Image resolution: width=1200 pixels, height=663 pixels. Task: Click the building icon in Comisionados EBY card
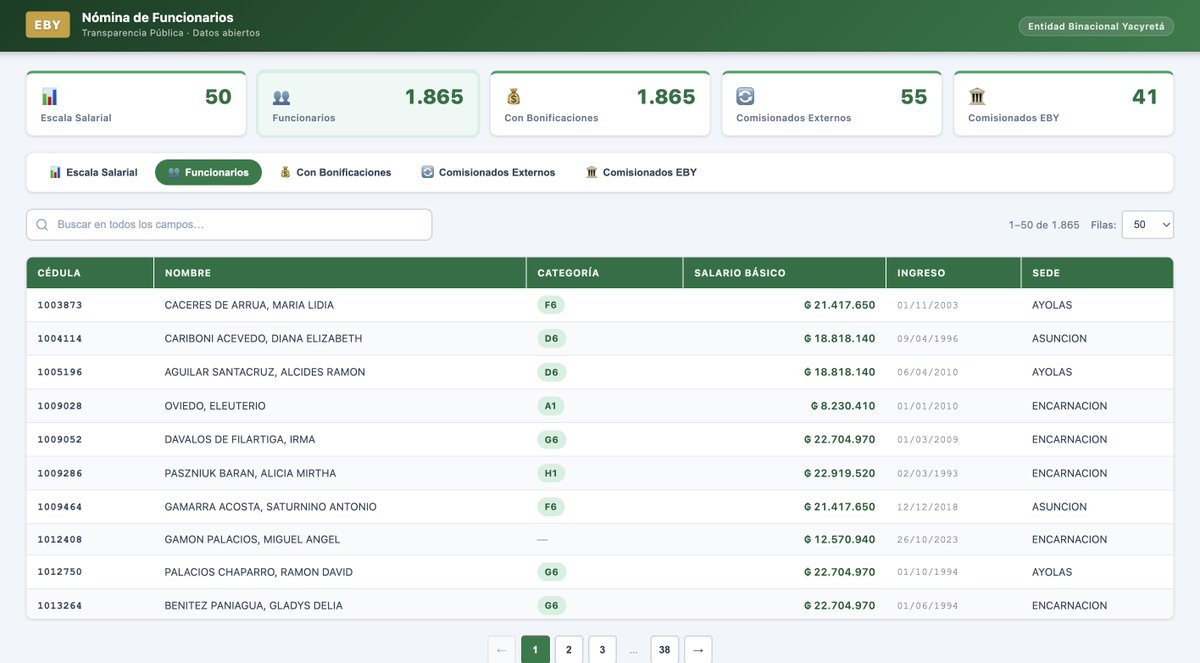[x=977, y=97]
